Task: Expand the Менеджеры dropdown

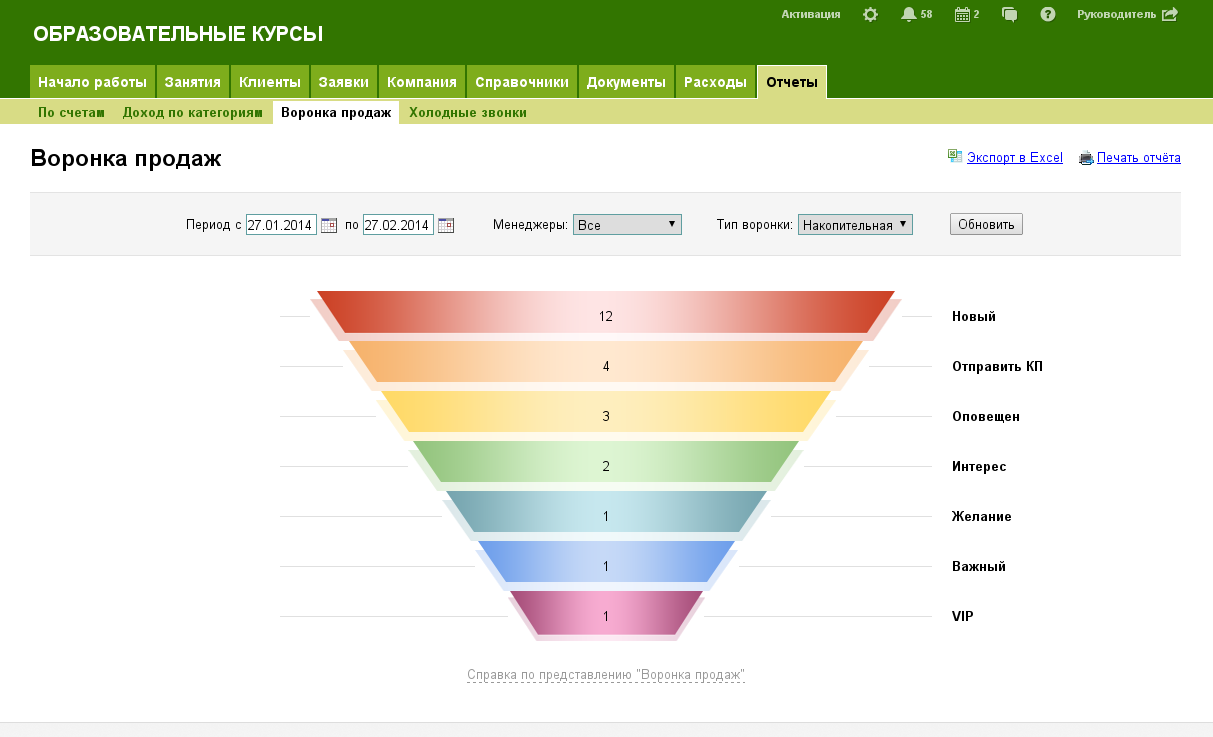Action: point(627,225)
